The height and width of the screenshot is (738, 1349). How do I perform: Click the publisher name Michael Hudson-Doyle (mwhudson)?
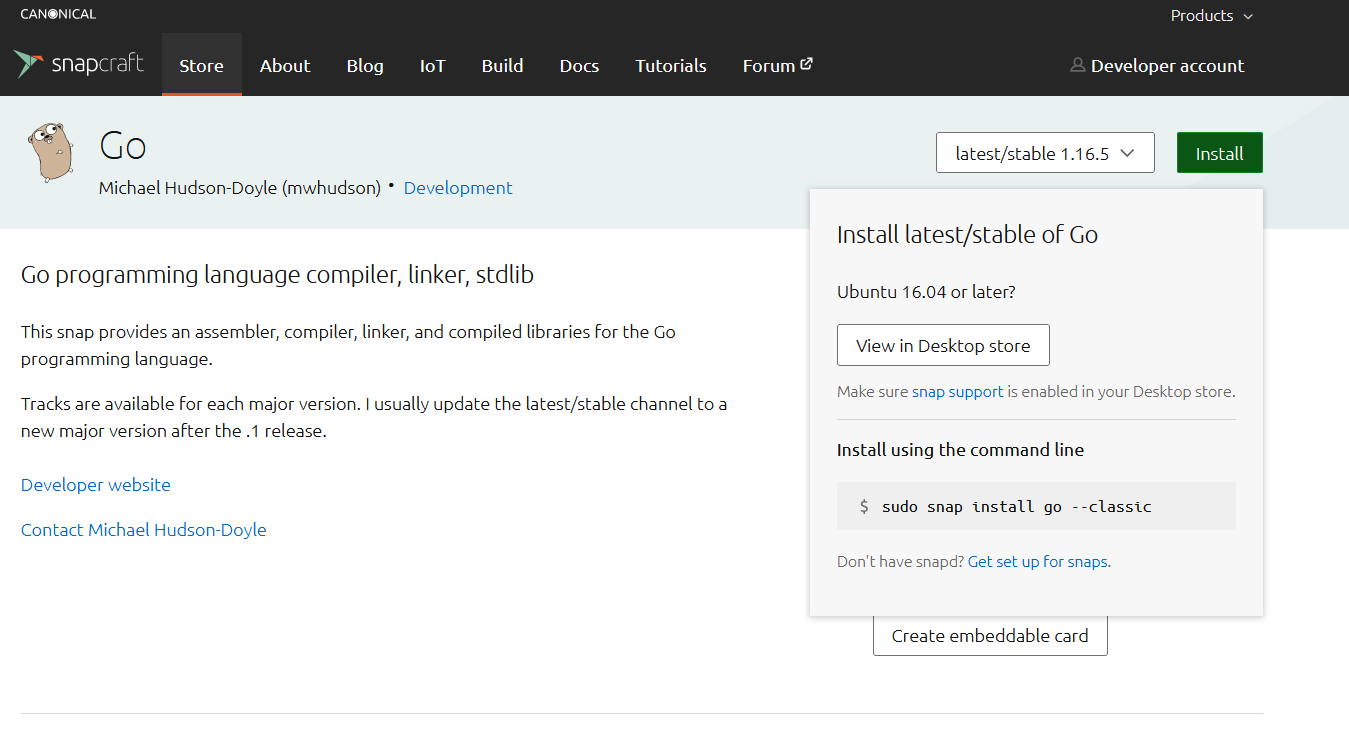(240, 188)
